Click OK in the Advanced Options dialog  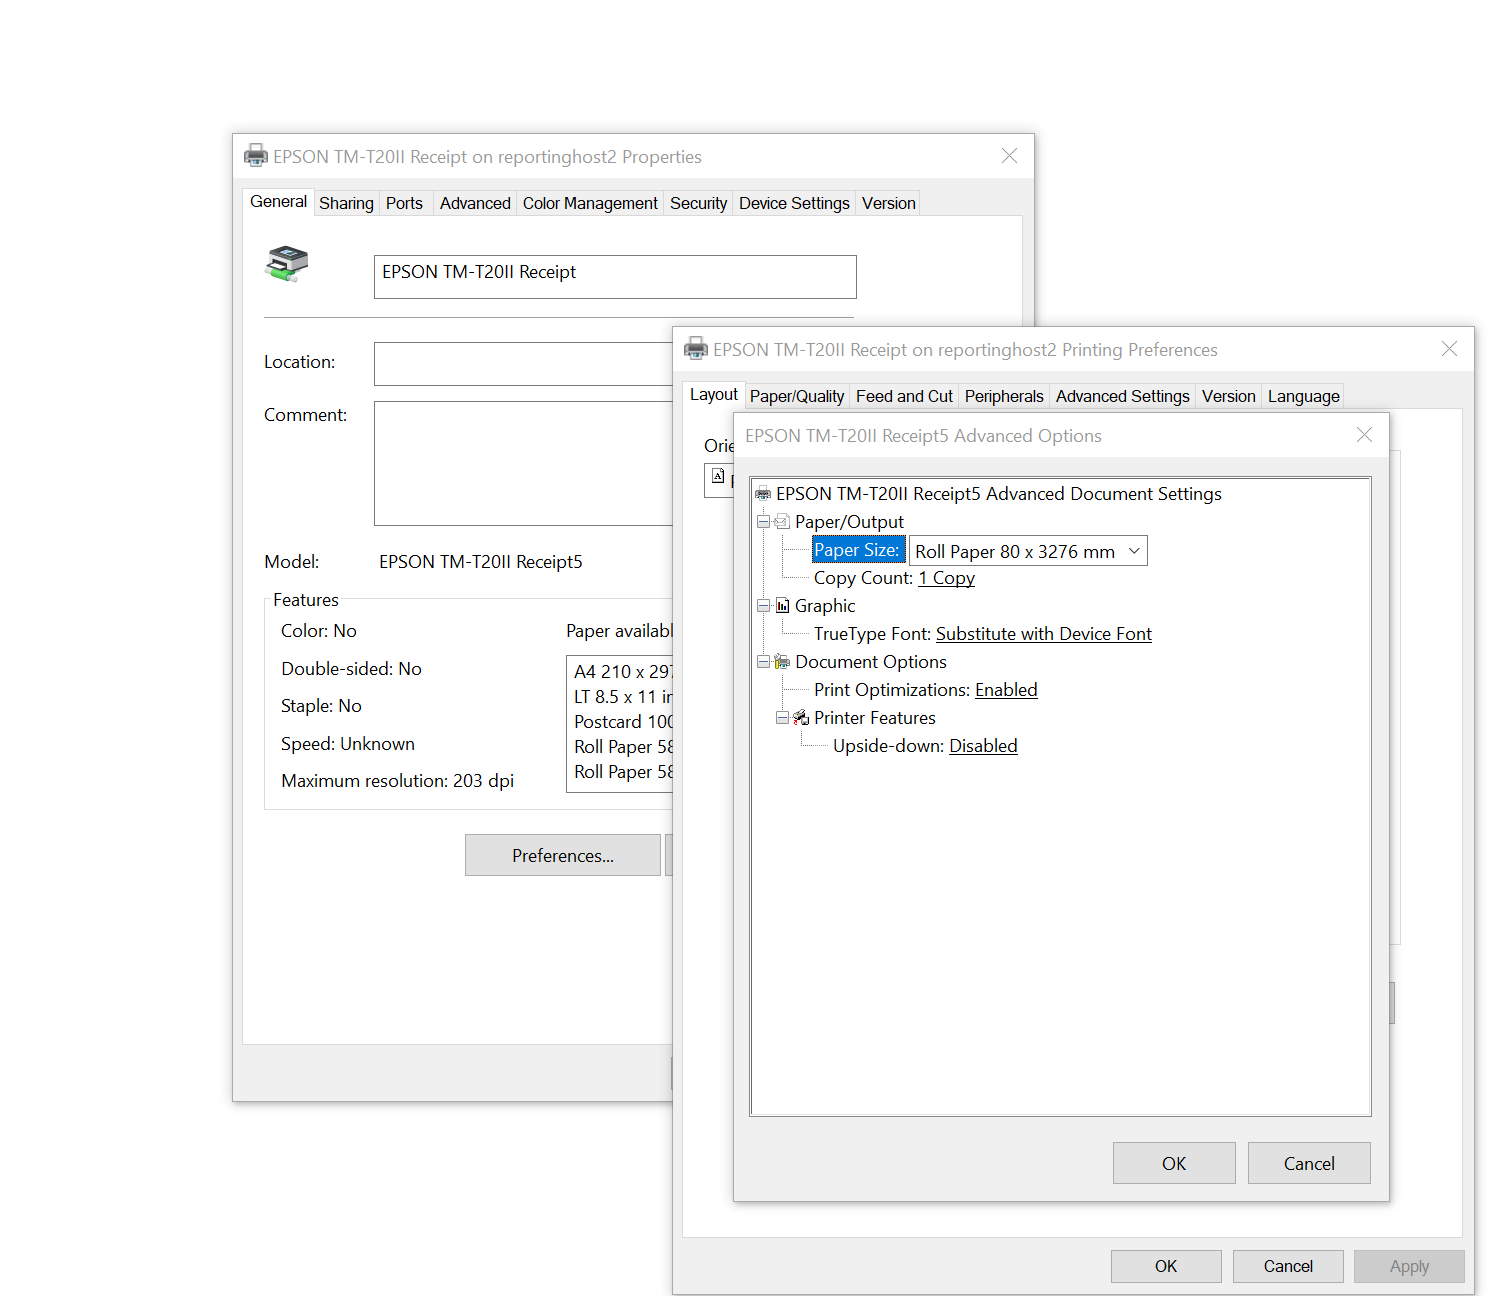pos(1174,1163)
